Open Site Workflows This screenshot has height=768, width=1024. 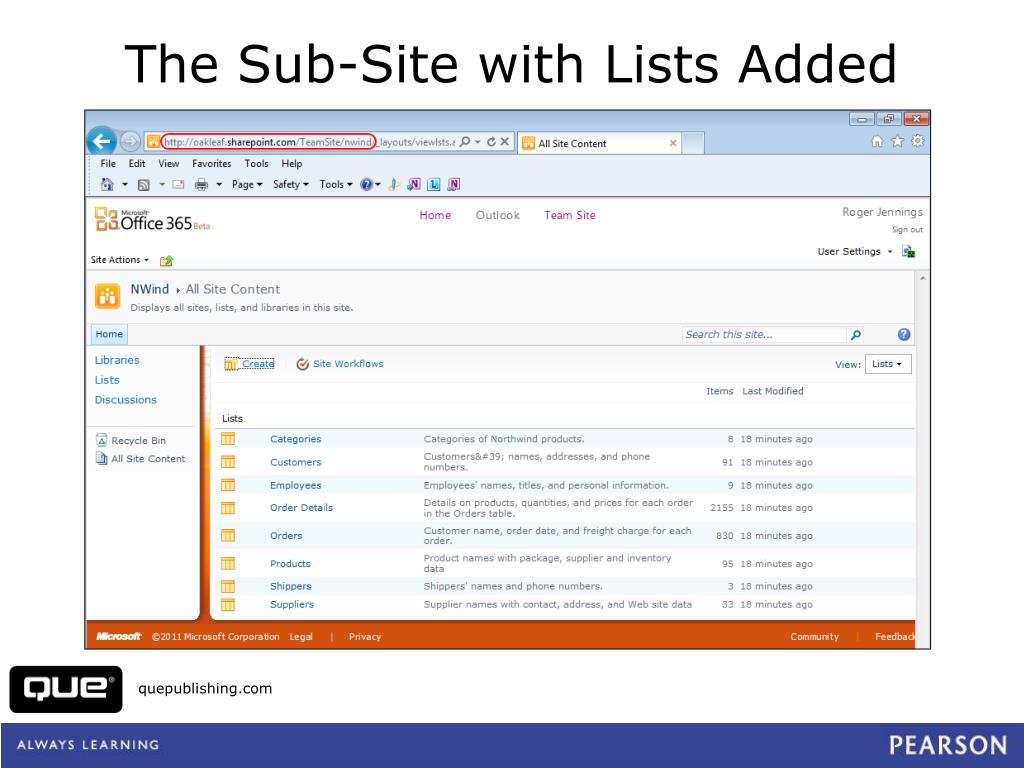(347, 364)
